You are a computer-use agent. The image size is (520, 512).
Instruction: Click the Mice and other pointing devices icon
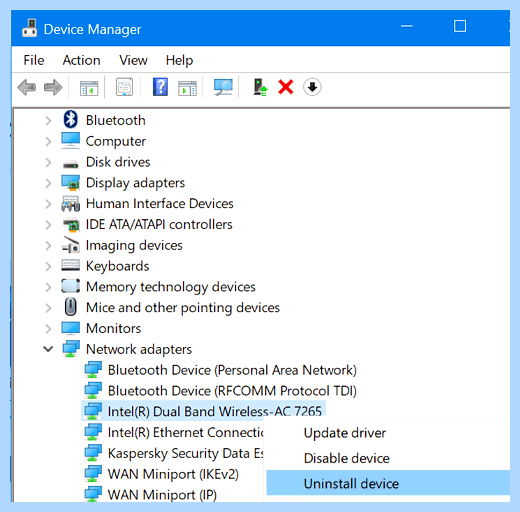(70, 307)
